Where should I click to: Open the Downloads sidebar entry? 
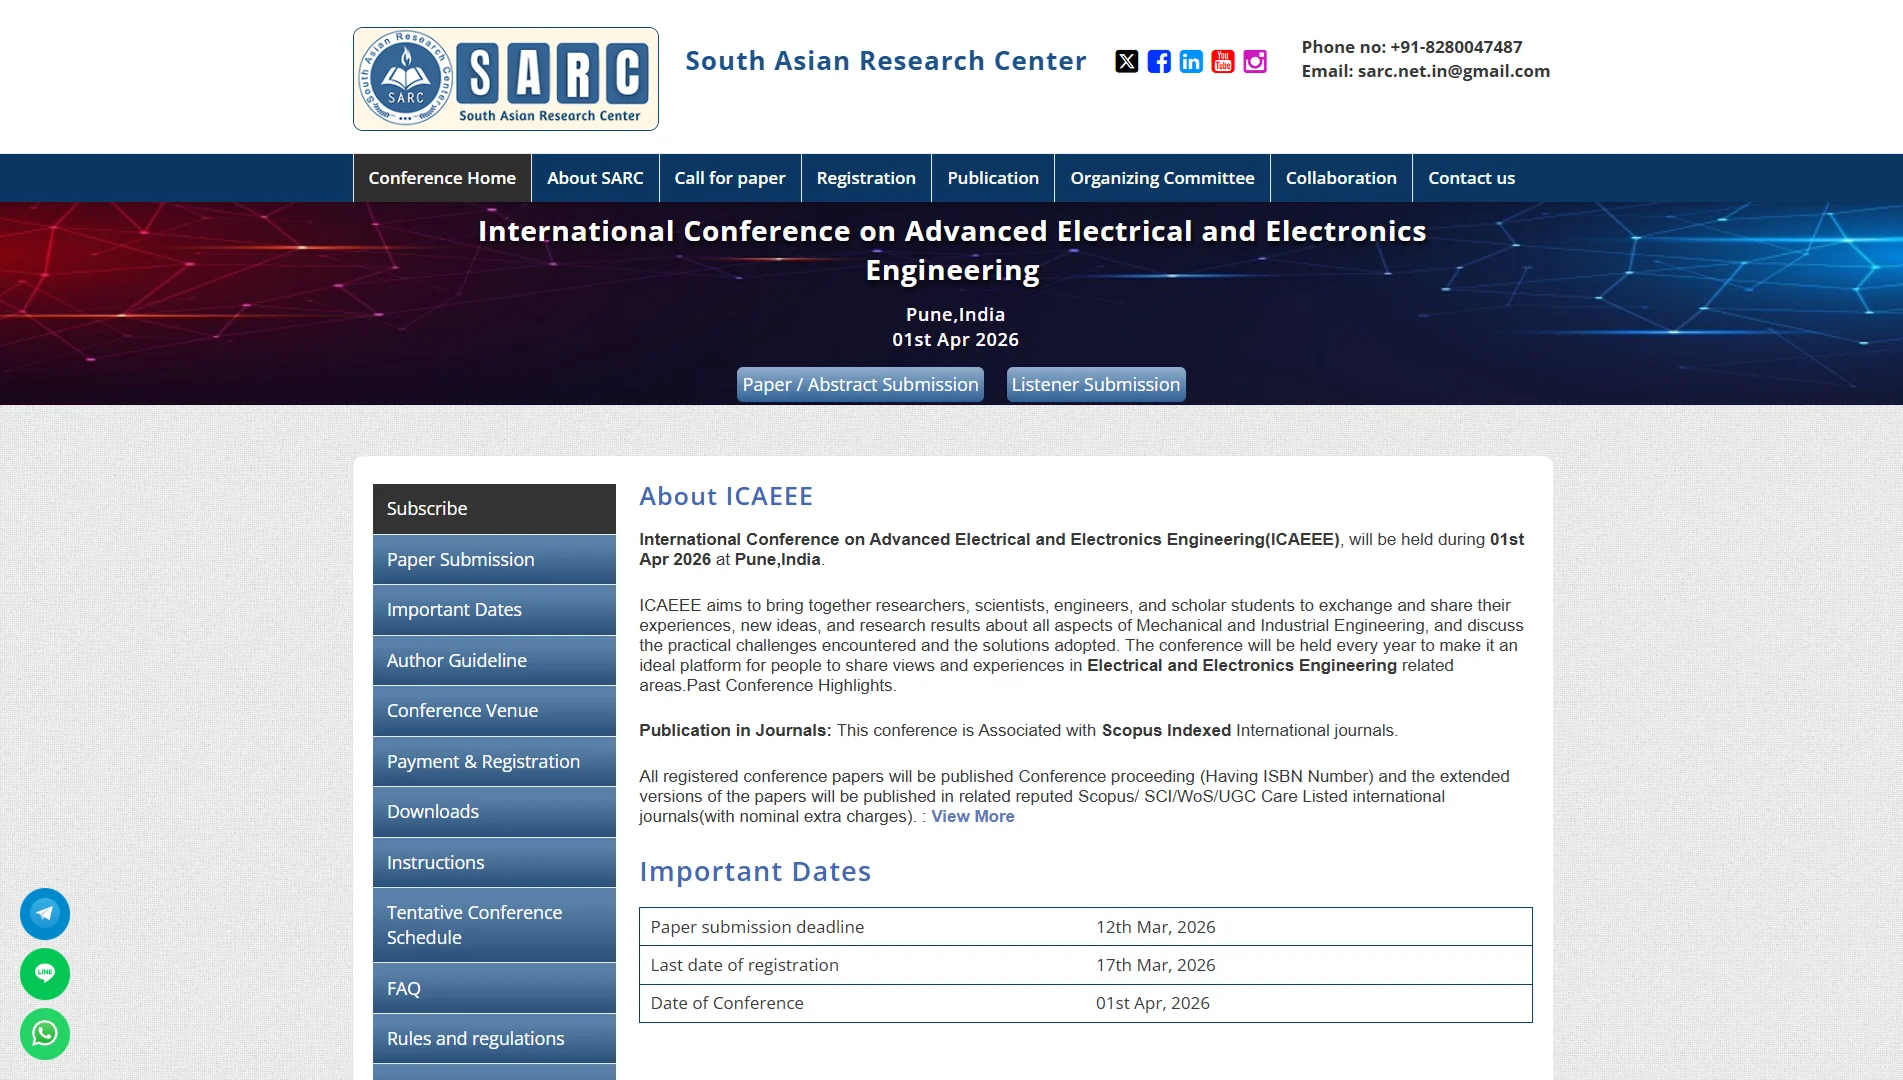pos(432,811)
